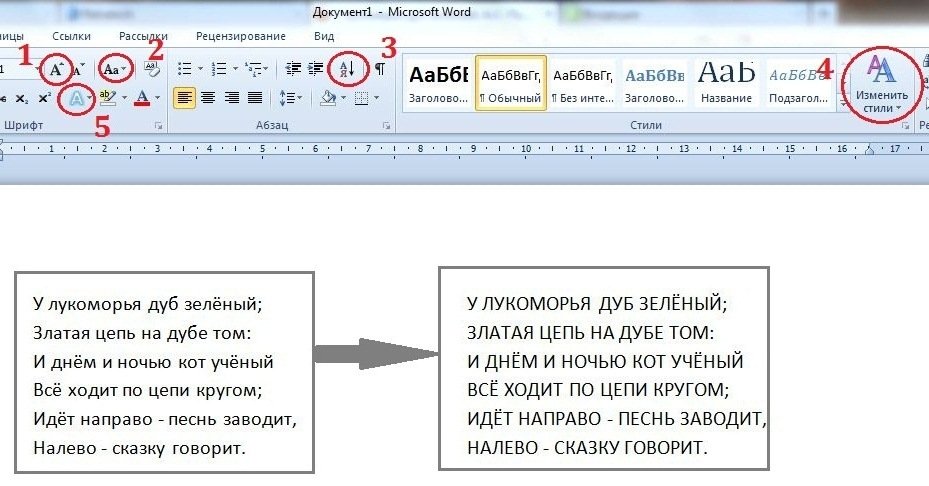Toggle justify text alignment
The width and height of the screenshot is (929, 486).
255,98
